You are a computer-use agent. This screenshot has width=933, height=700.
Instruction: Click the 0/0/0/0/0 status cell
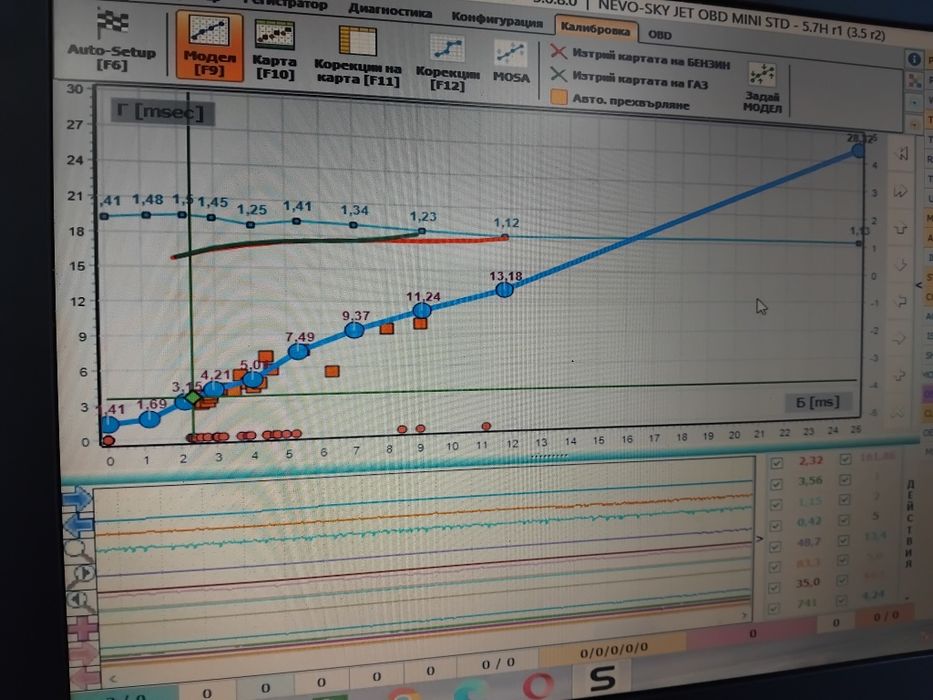(613, 651)
